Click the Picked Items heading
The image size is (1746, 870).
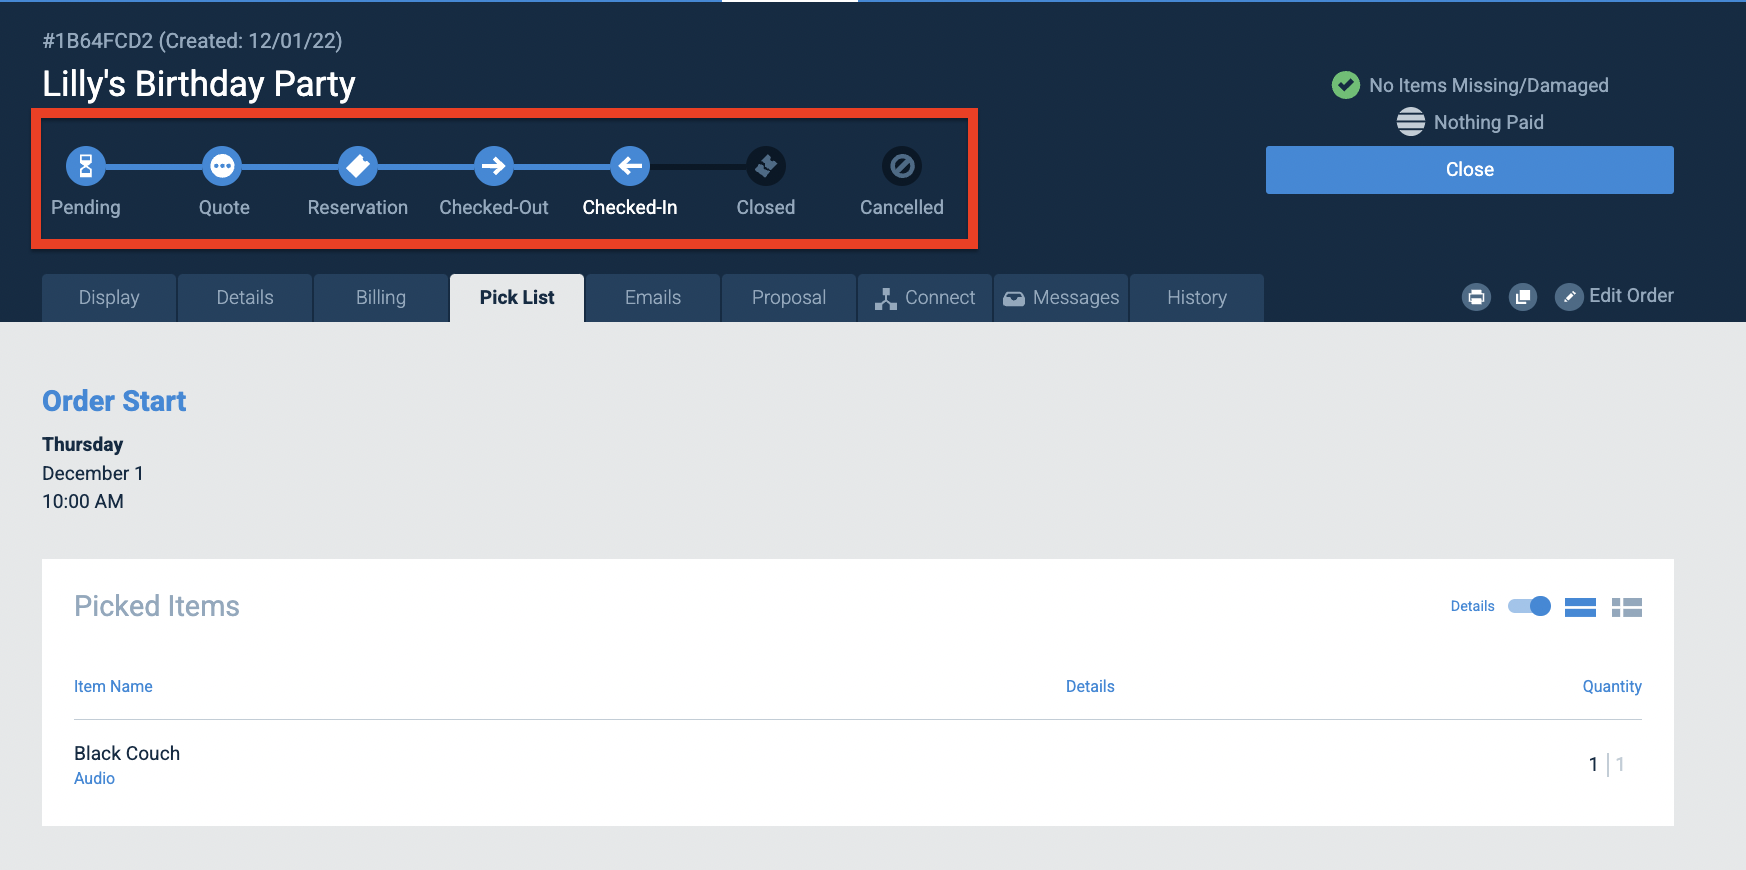157,606
